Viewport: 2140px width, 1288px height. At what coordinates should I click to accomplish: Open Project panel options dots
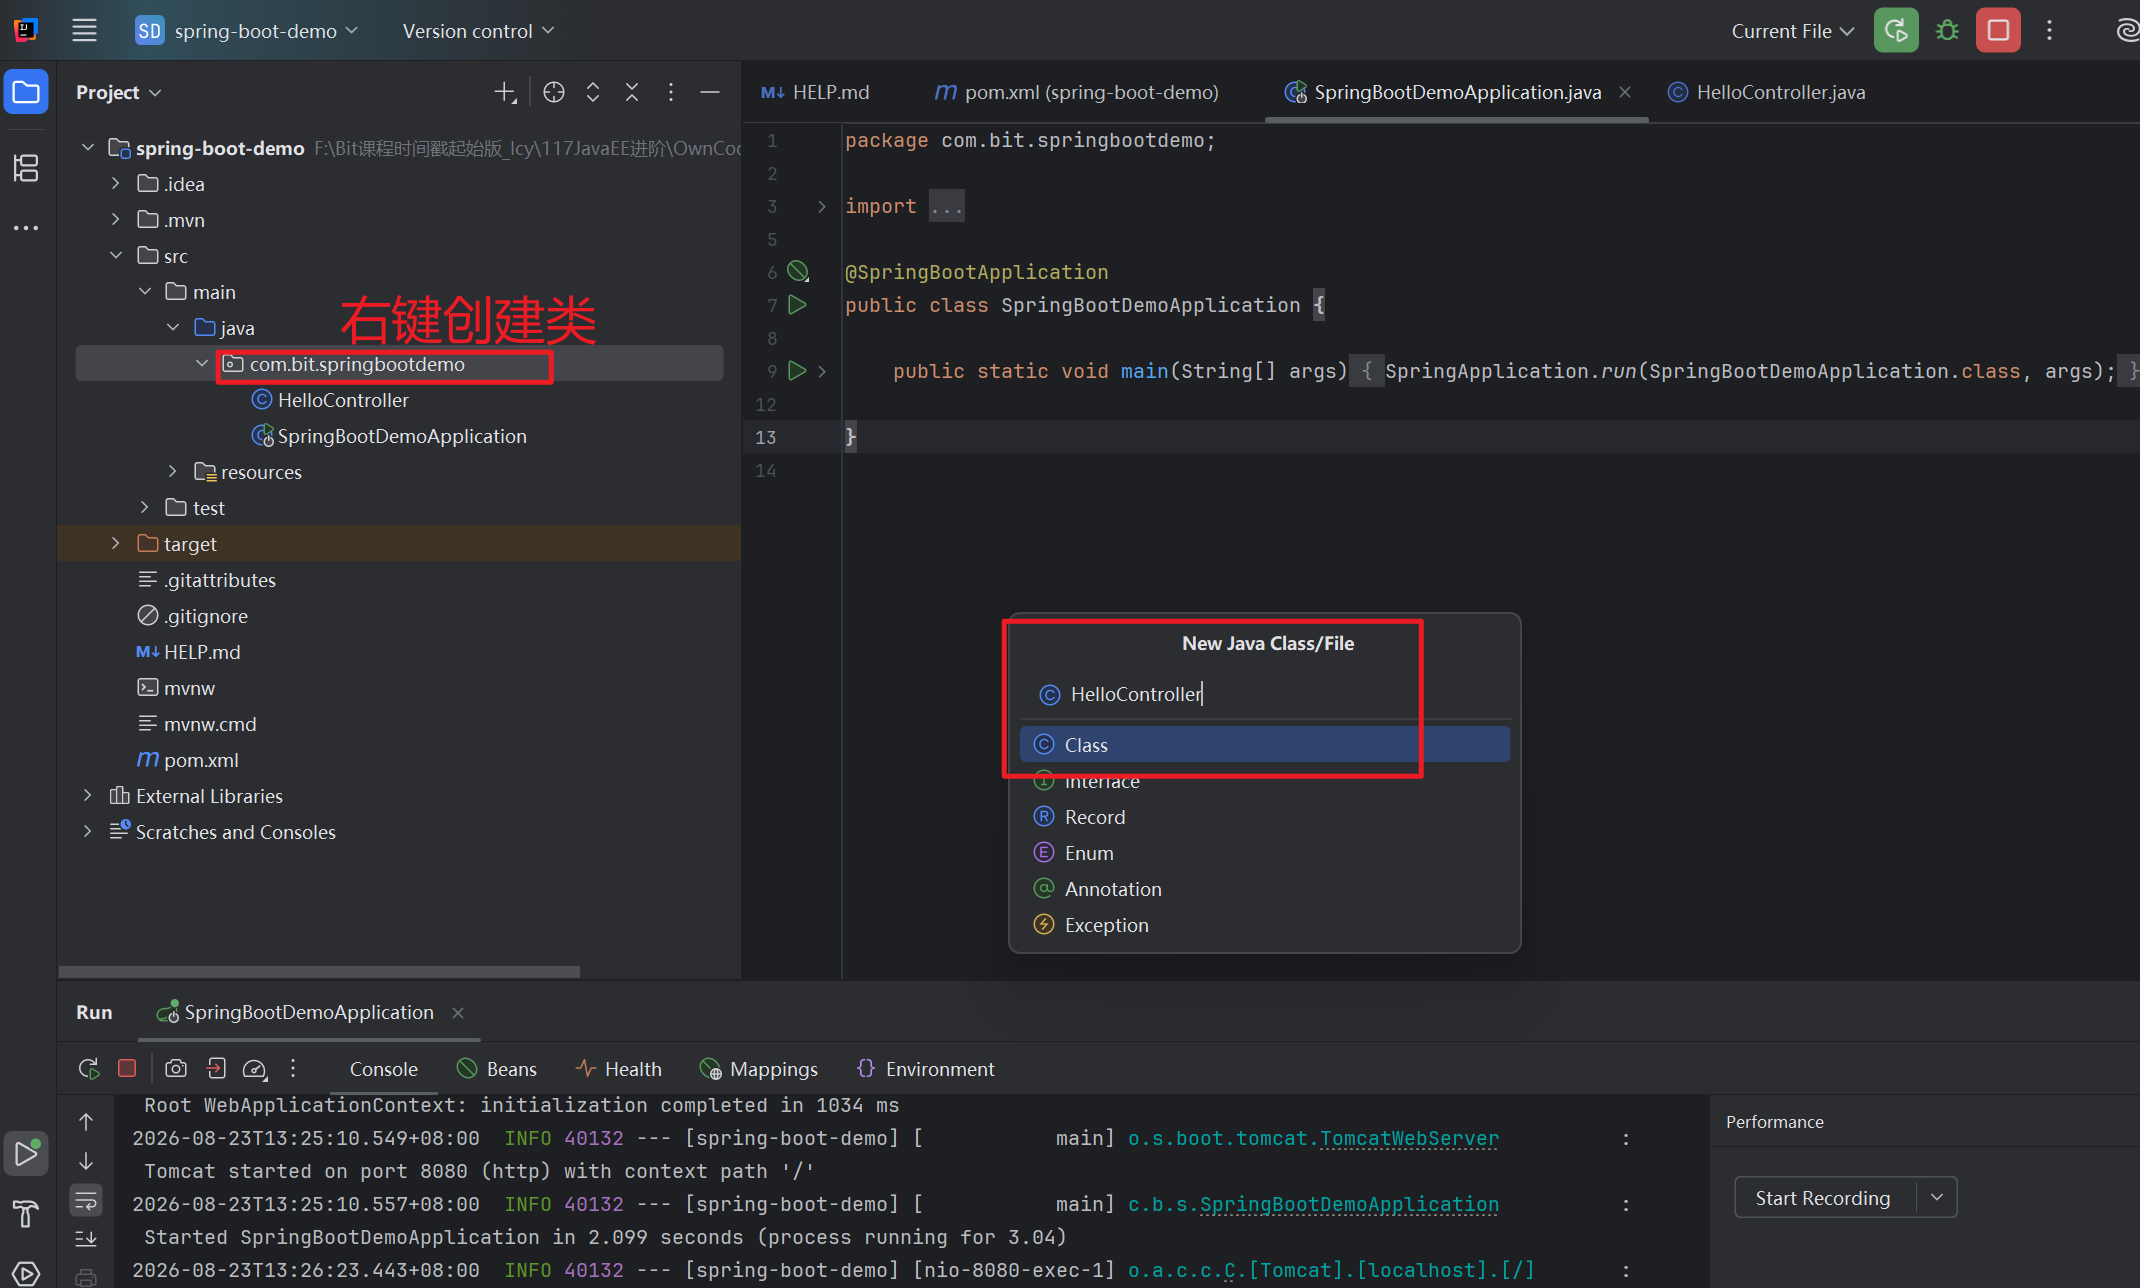671,93
